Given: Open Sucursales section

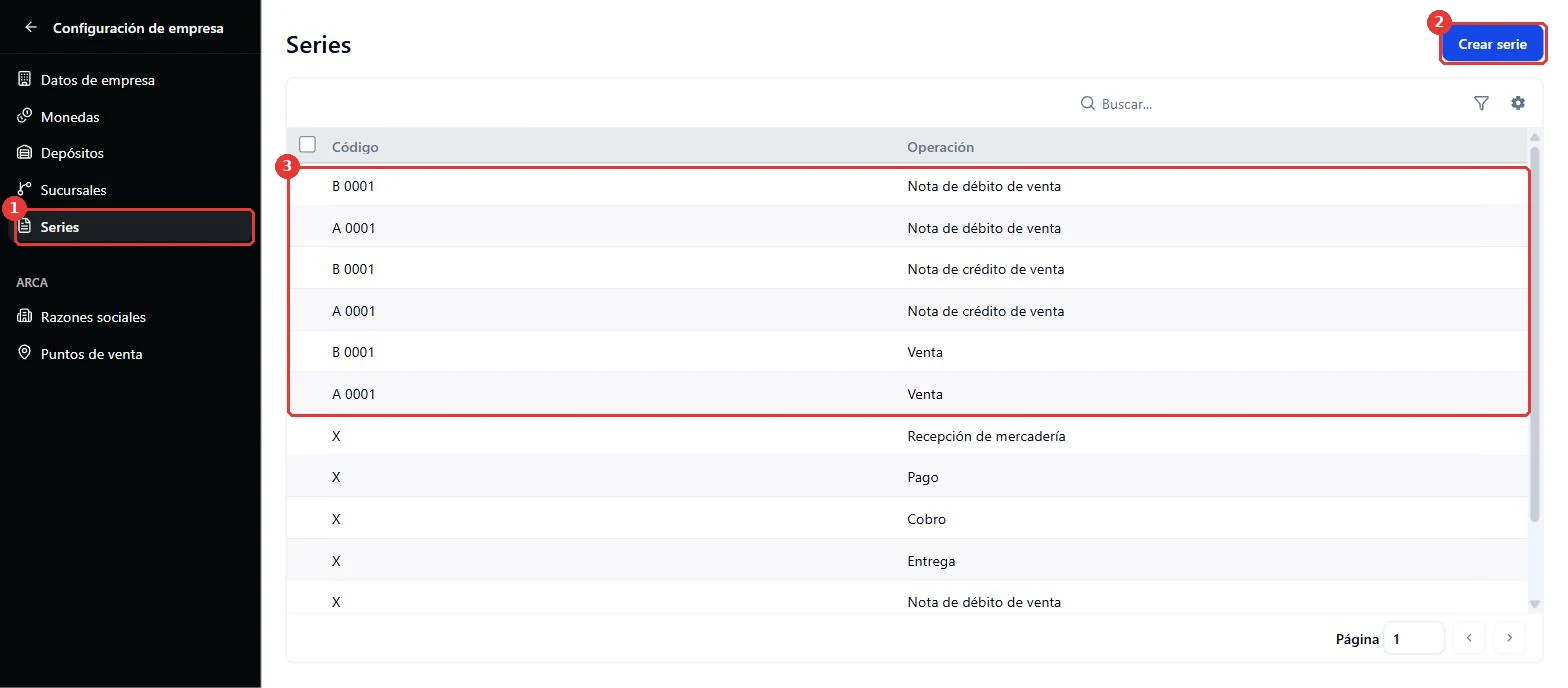Looking at the screenshot, I should [x=130, y=190].
